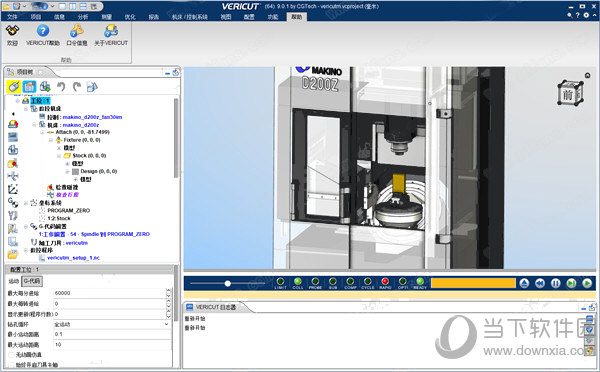Collapse the 数控机床 tree node

tap(26, 109)
